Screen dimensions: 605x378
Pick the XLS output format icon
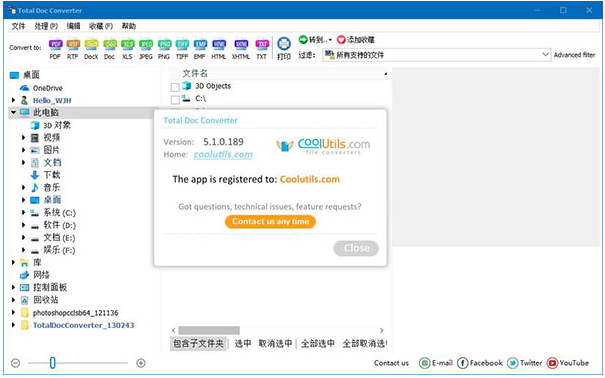(127, 45)
